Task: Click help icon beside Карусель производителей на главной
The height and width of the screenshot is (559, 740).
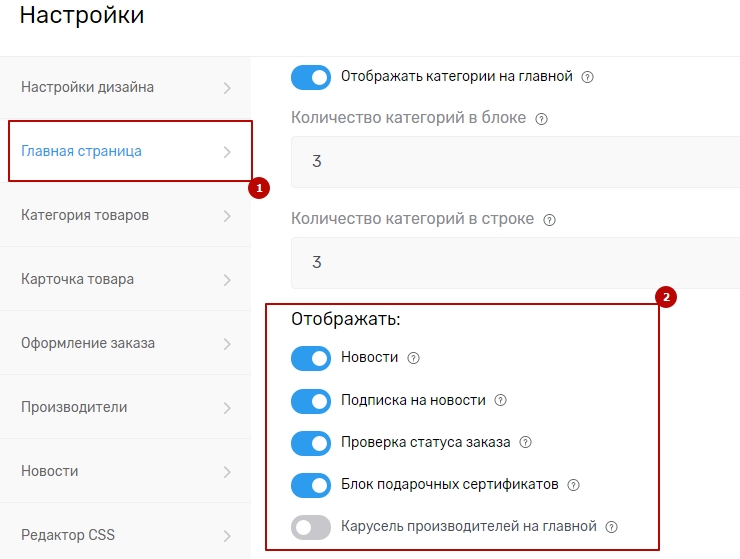Action: [x=612, y=527]
